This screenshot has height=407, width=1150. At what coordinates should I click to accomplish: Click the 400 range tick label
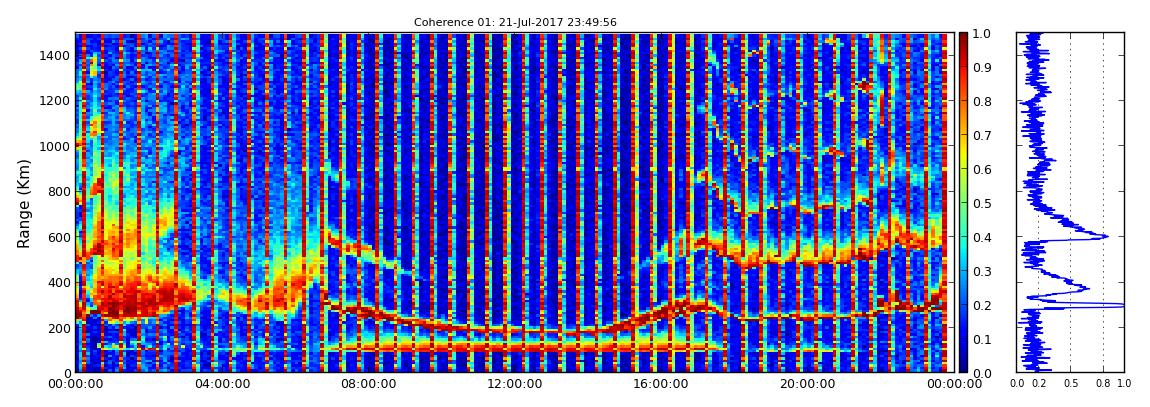59,282
